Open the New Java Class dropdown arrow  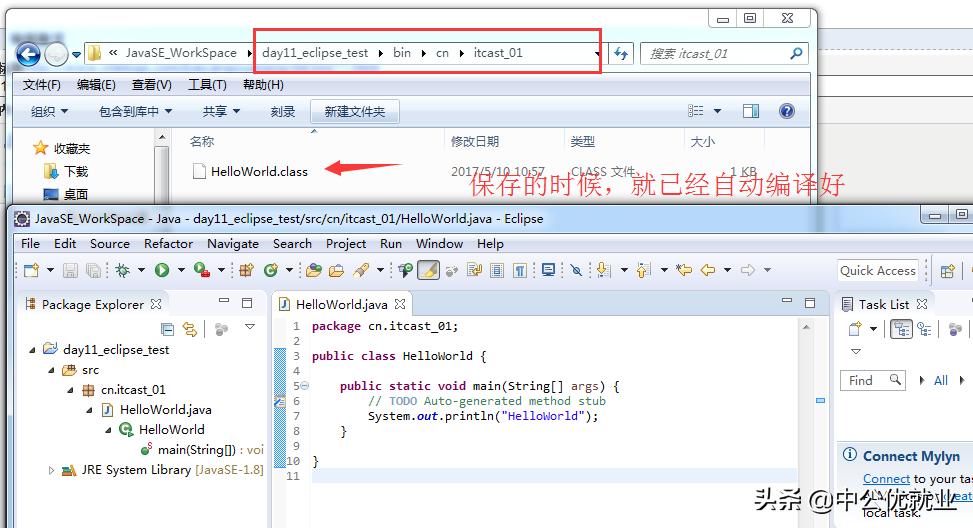(x=289, y=270)
